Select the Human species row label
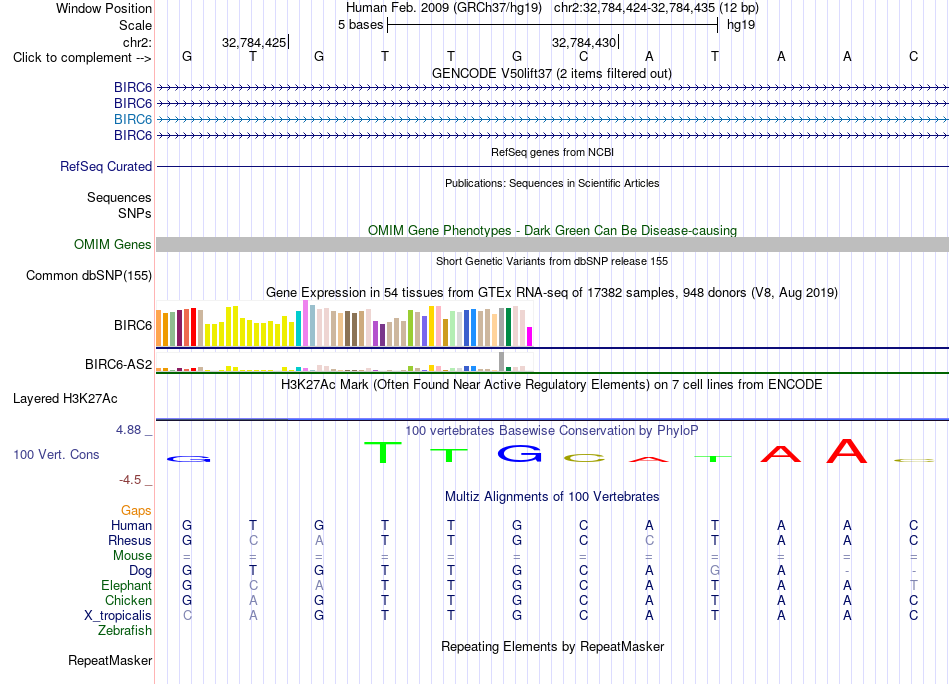This screenshot has height=684, width=950. pos(131,525)
